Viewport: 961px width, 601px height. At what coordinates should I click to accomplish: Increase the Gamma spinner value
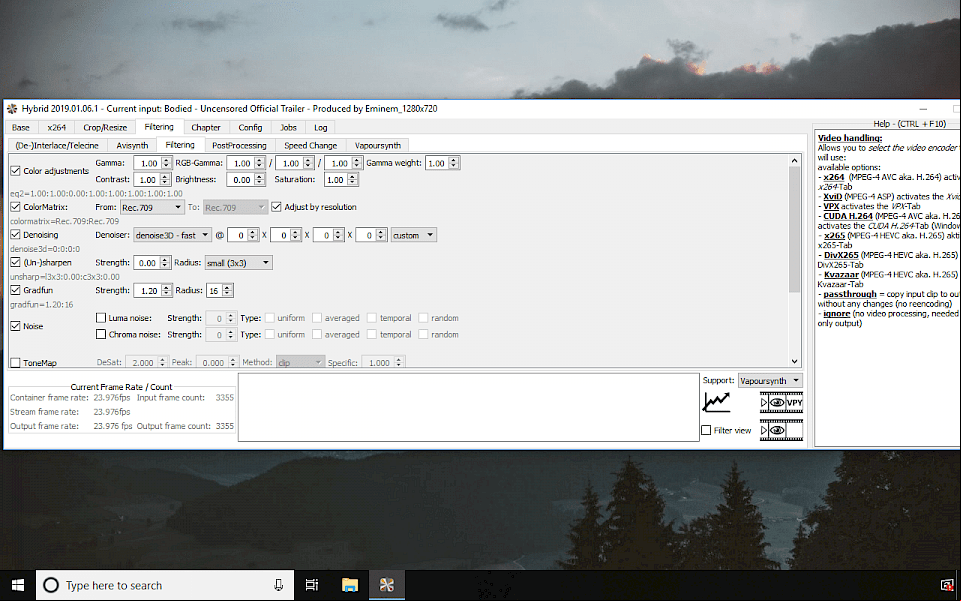166,161
